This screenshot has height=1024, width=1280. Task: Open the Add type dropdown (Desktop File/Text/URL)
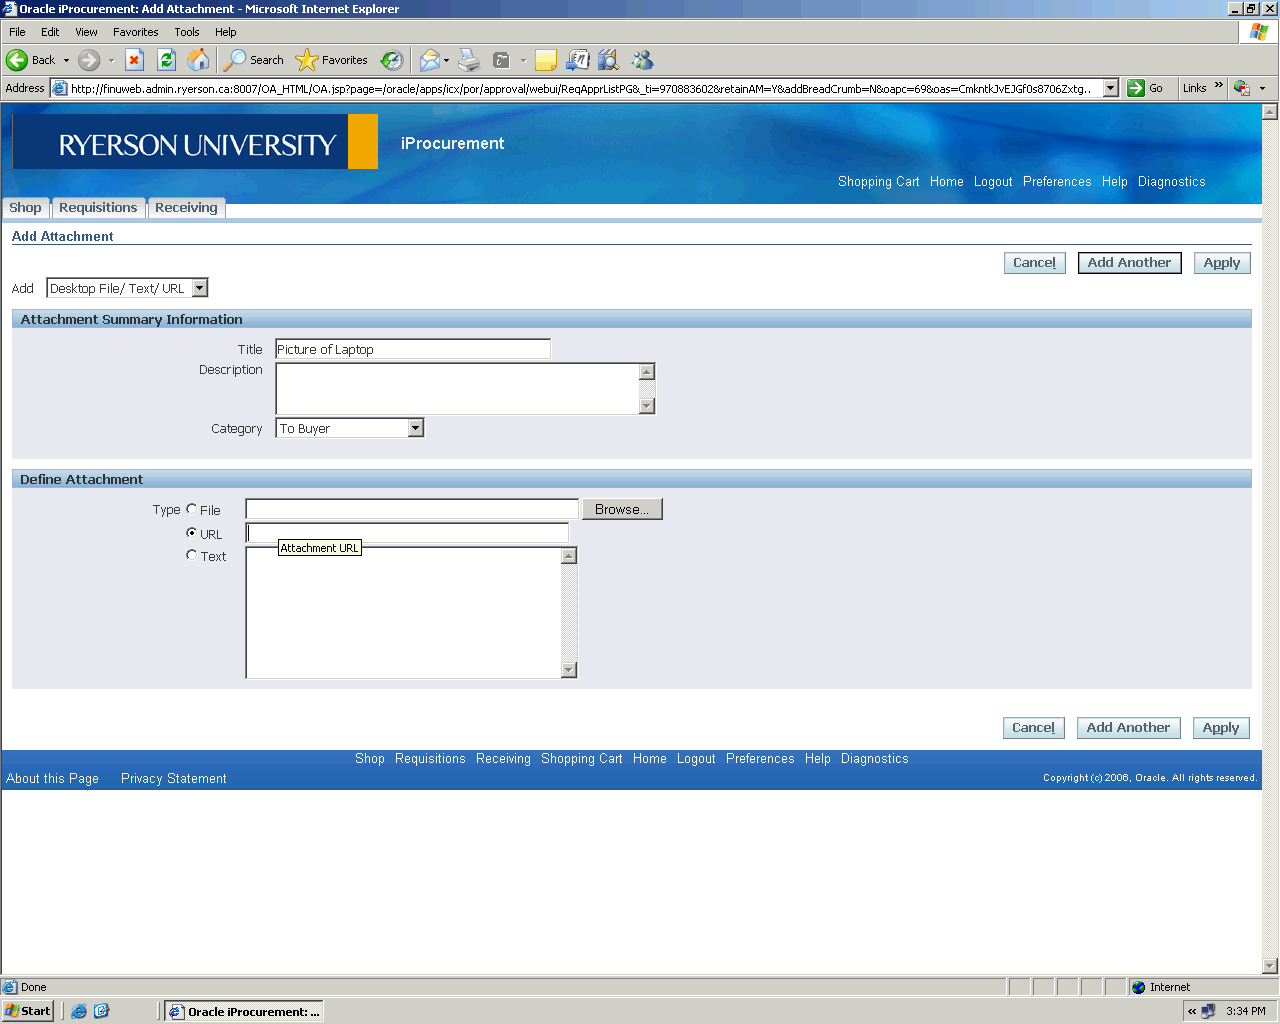200,288
